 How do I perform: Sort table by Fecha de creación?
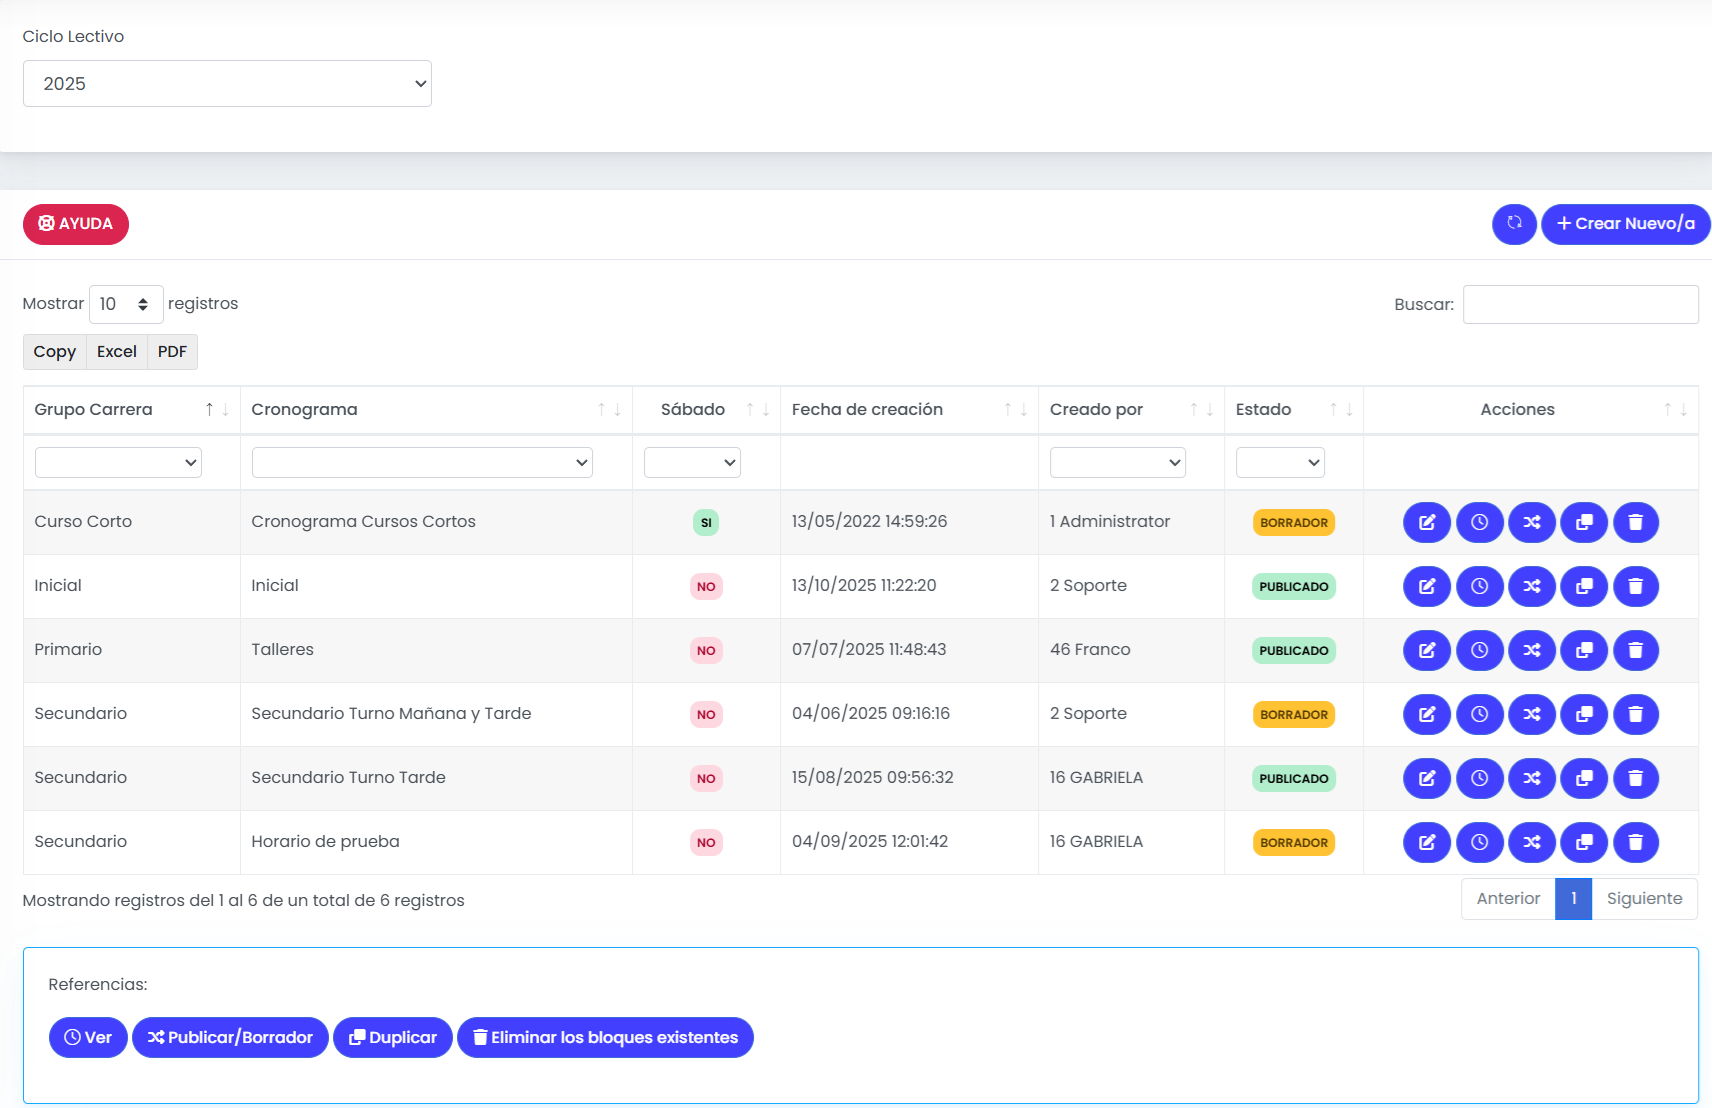click(x=909, y=410)
